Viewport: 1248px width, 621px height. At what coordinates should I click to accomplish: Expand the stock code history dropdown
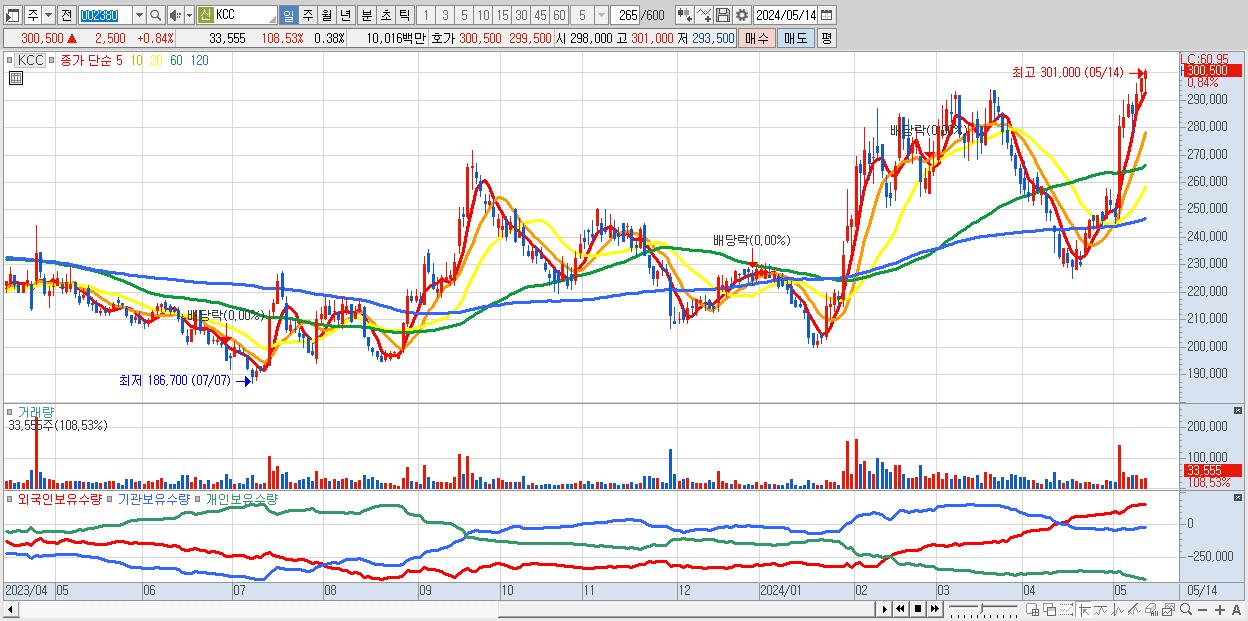pos(139,15)
